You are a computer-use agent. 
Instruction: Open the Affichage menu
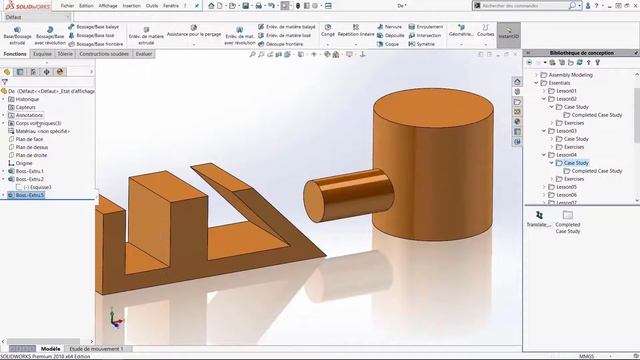pyautogui.click(x=108, y=6)
